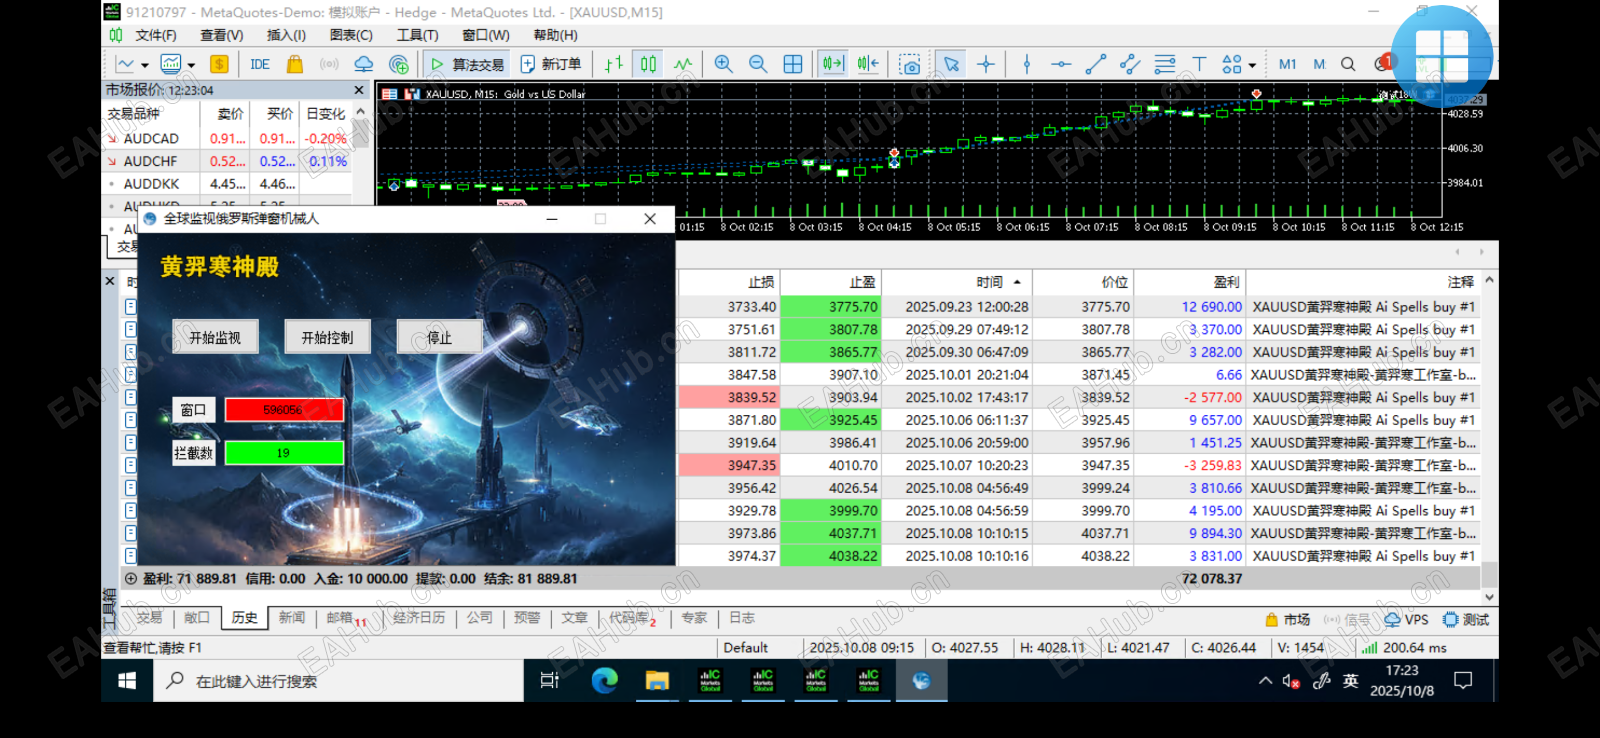Switch chart to bar chart mode

tap(613, 64)
